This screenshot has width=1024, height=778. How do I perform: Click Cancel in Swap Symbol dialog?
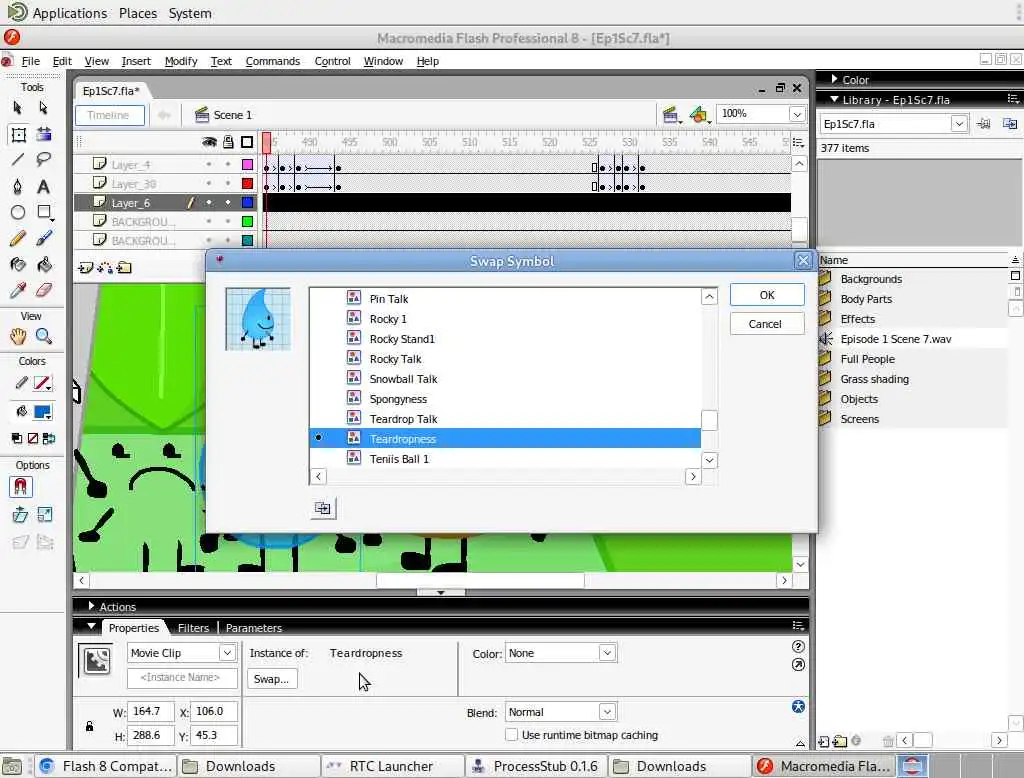click(767, 324)
